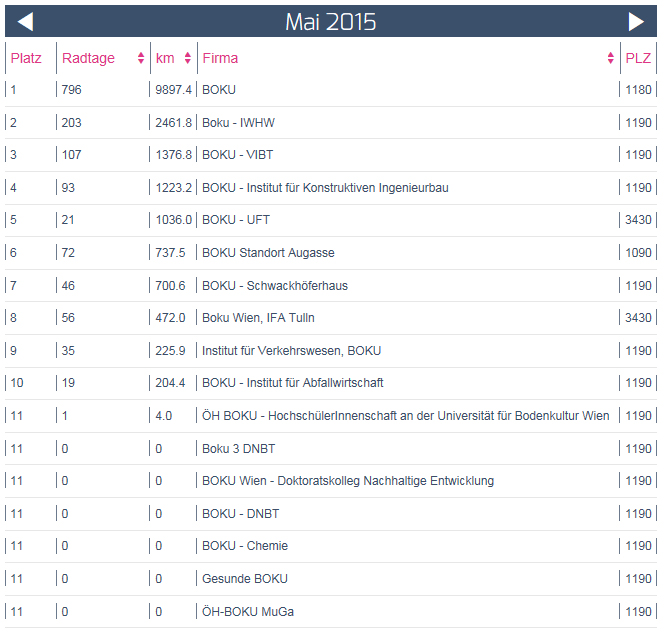Sort by Radtage using sort arrows
664x632 pixels.
click(x=141, y=59)
